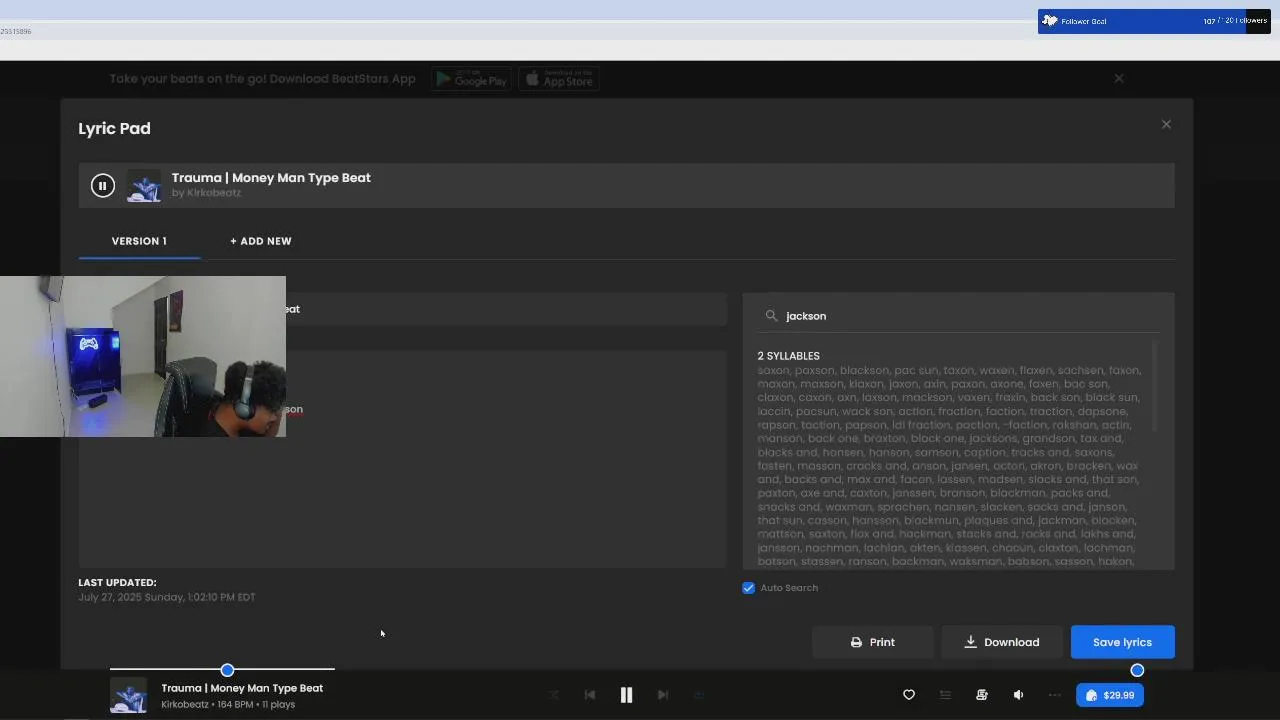This screenshot has height=720, width=1280.
Task: Toggle repeat in the bottom player
Action: [699, 695]
